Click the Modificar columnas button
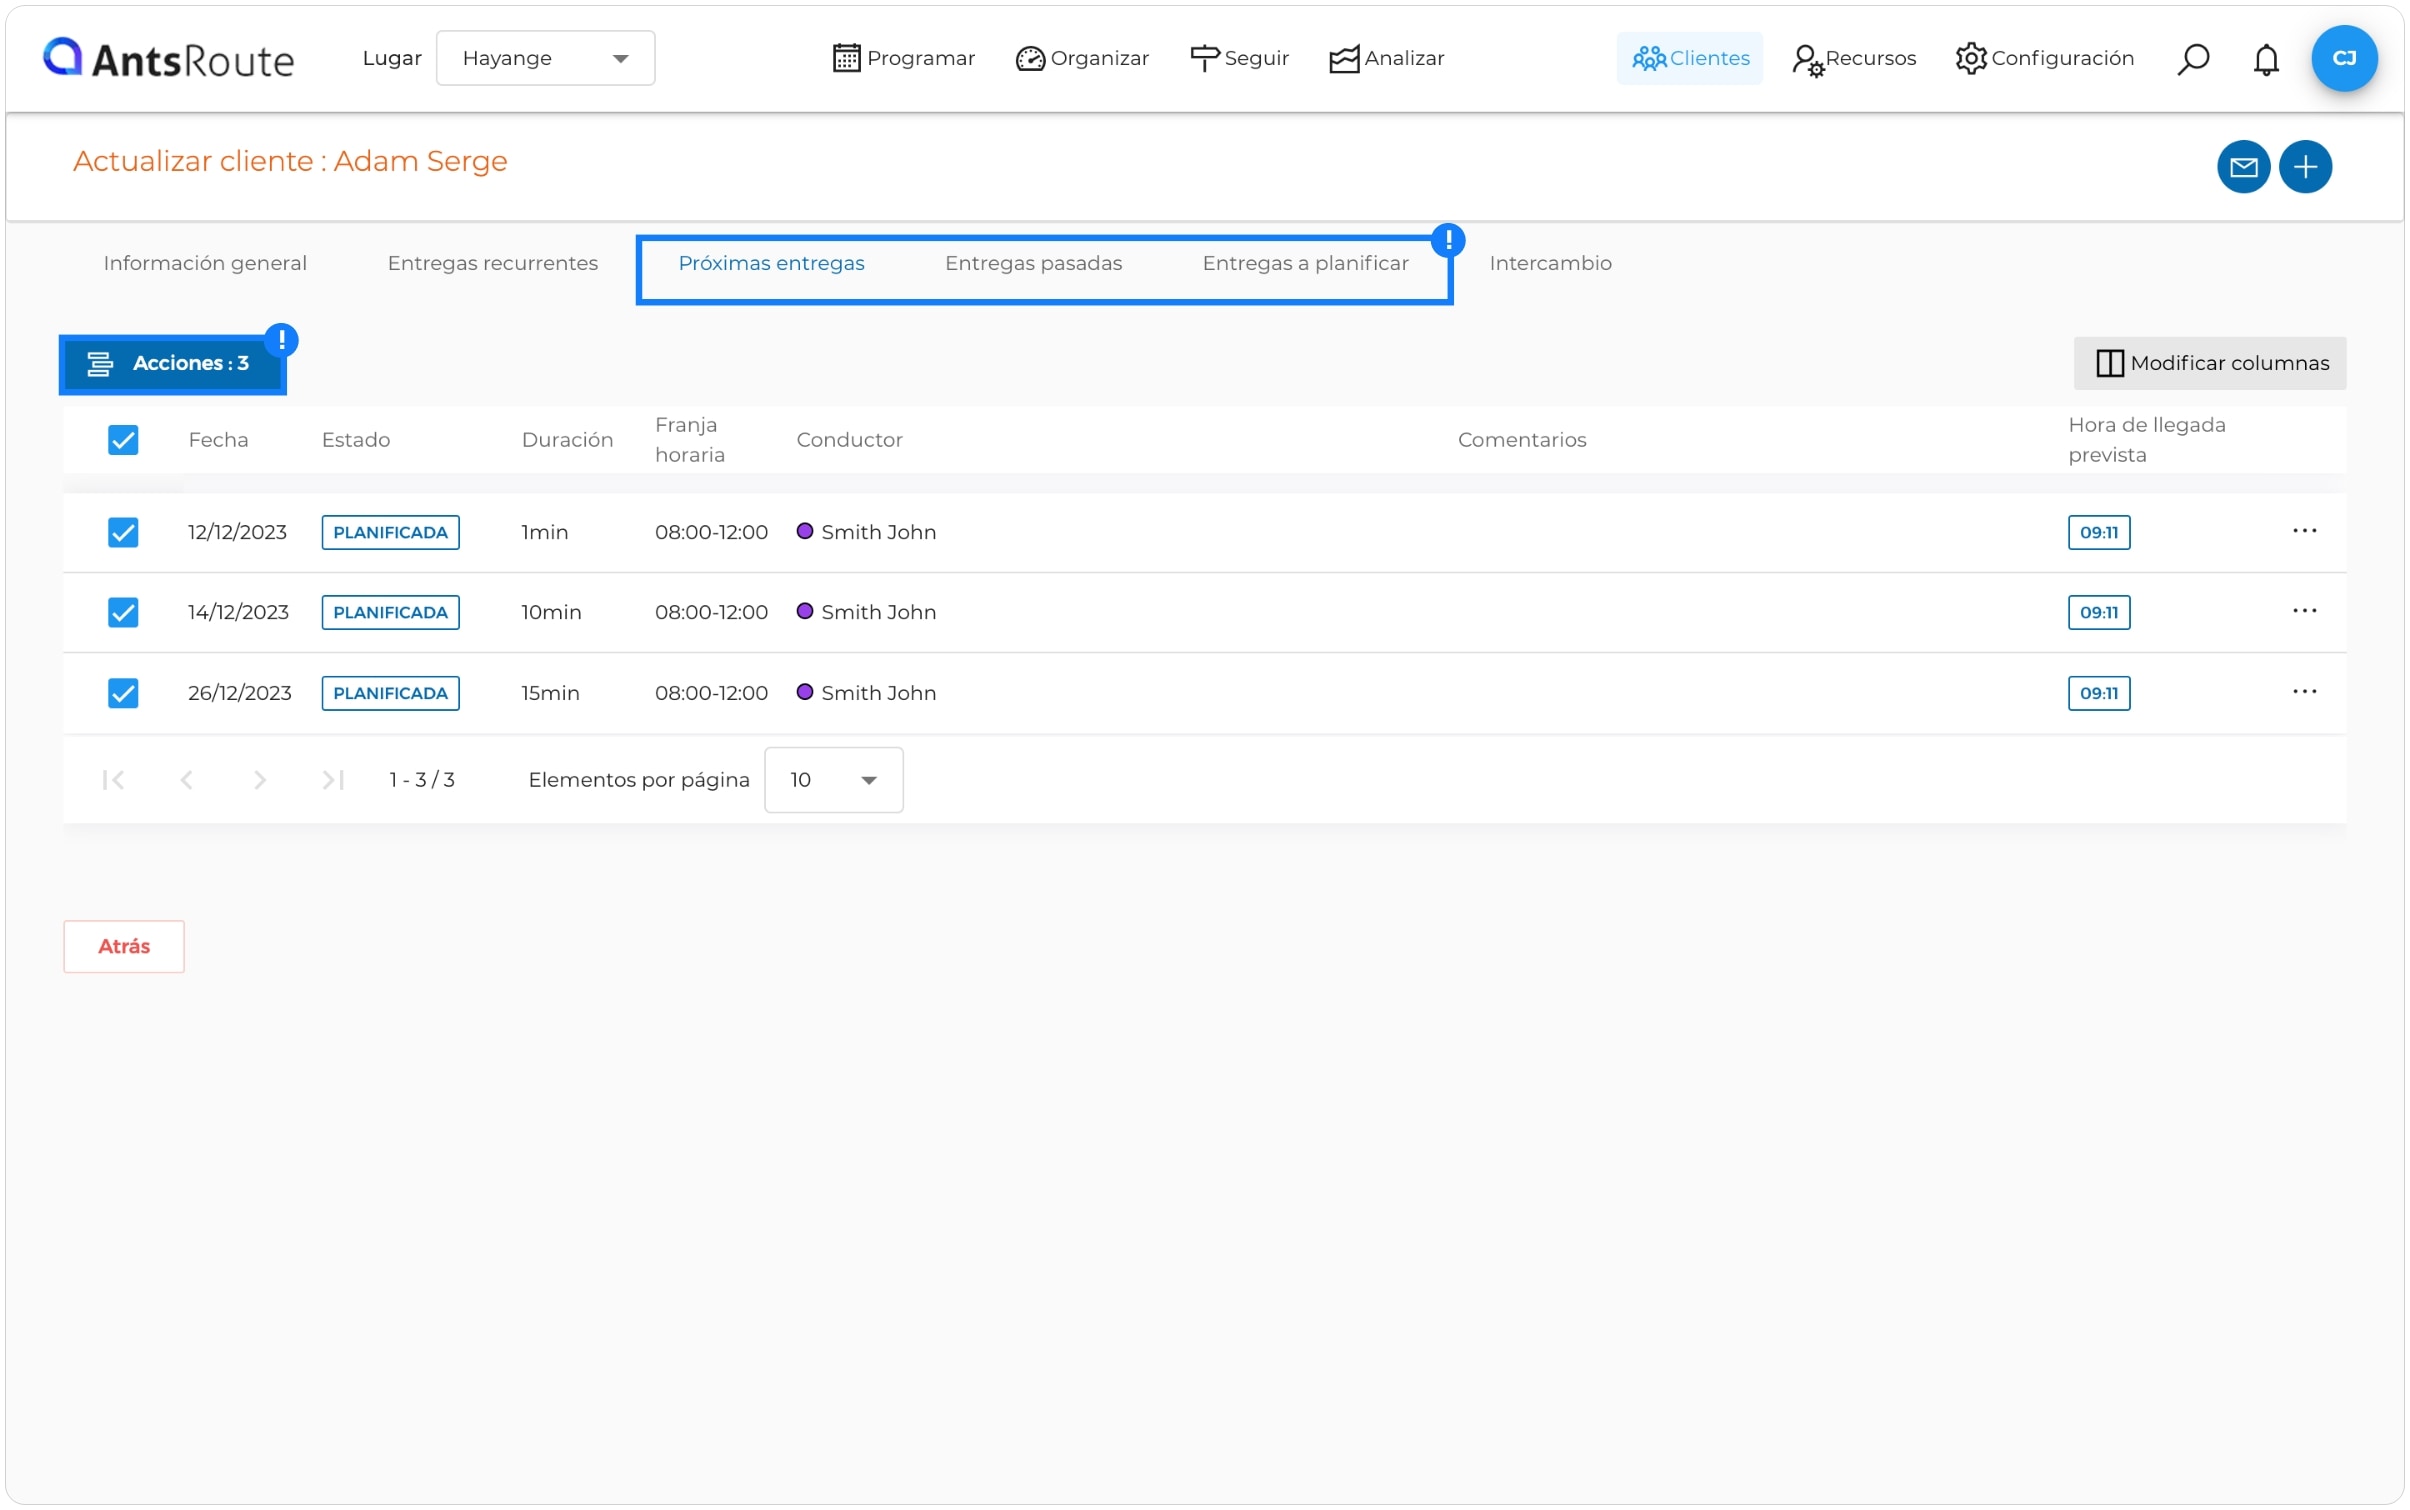 pos(2209,363)
